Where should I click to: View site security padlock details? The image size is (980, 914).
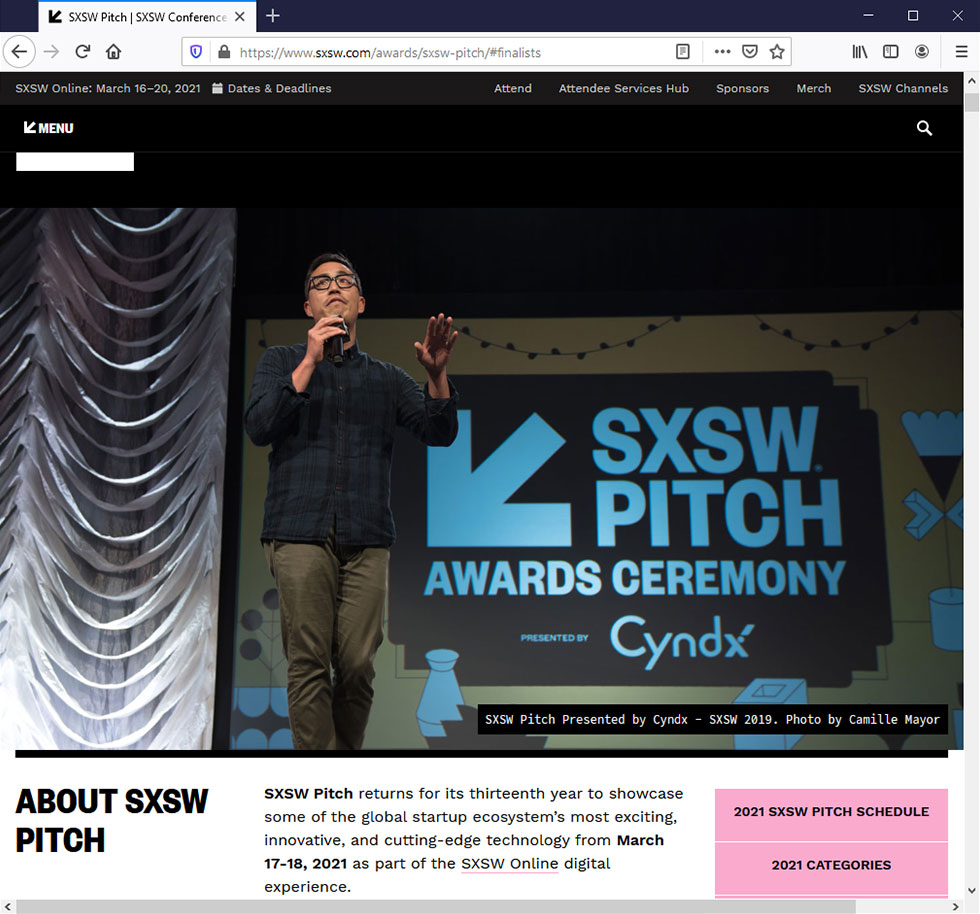224,52
